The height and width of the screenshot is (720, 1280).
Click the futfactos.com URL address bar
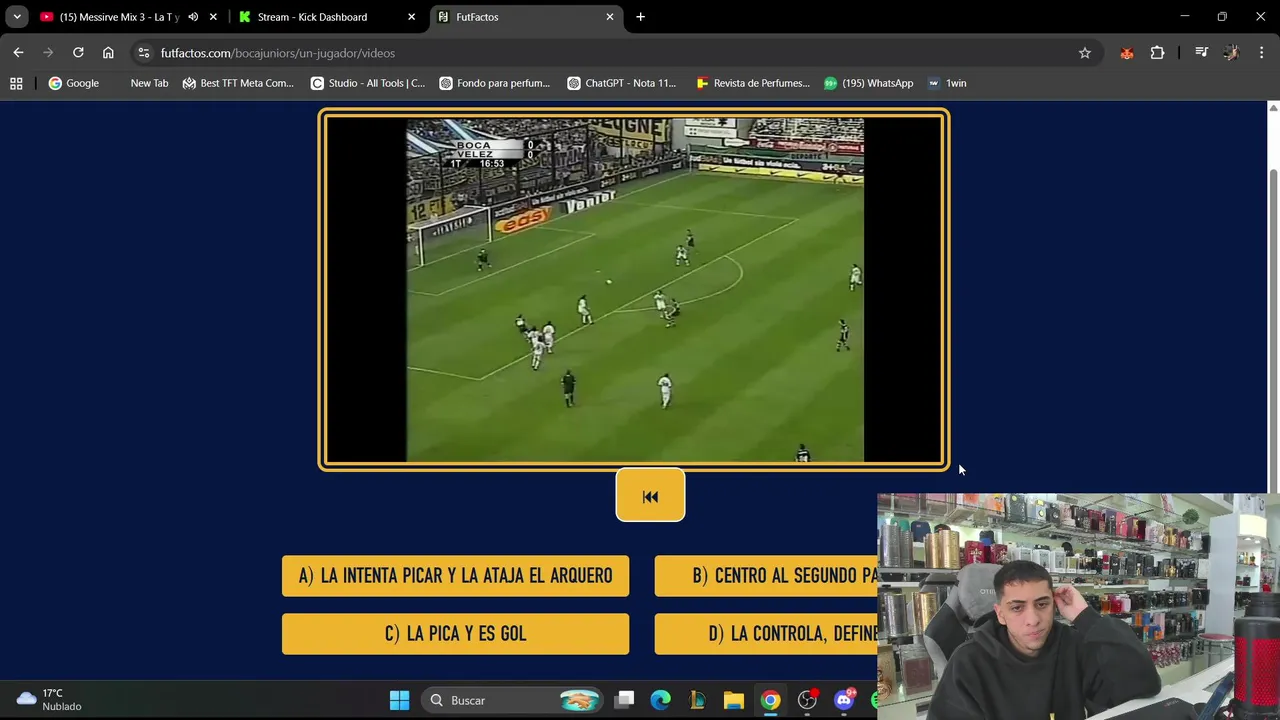pyautogui.click(x=600, y=53)
